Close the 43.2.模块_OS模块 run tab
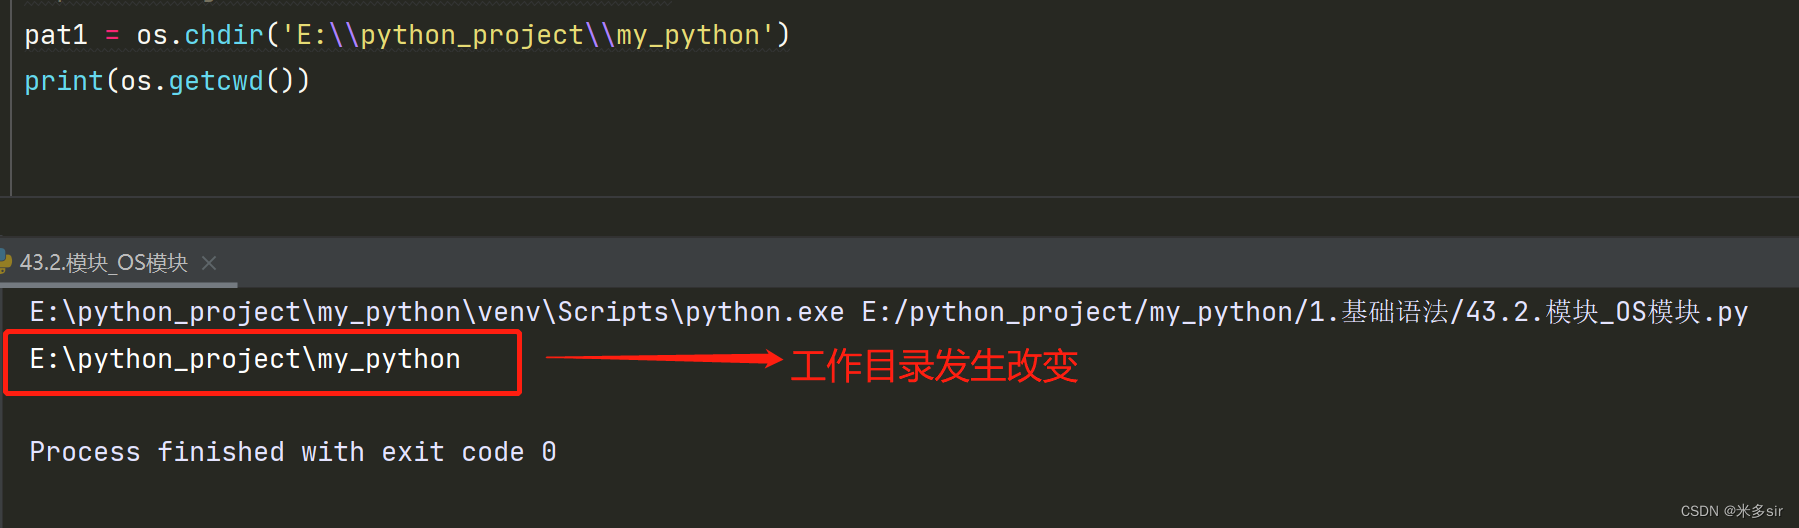 209,263
